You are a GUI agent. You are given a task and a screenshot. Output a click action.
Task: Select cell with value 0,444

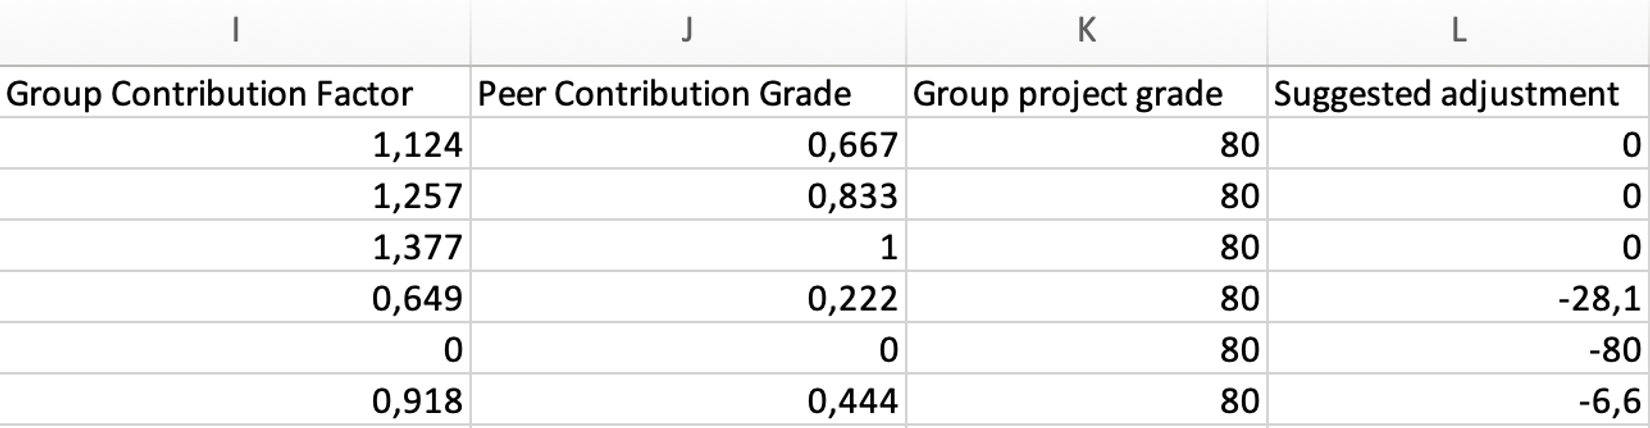coord(688,400)
